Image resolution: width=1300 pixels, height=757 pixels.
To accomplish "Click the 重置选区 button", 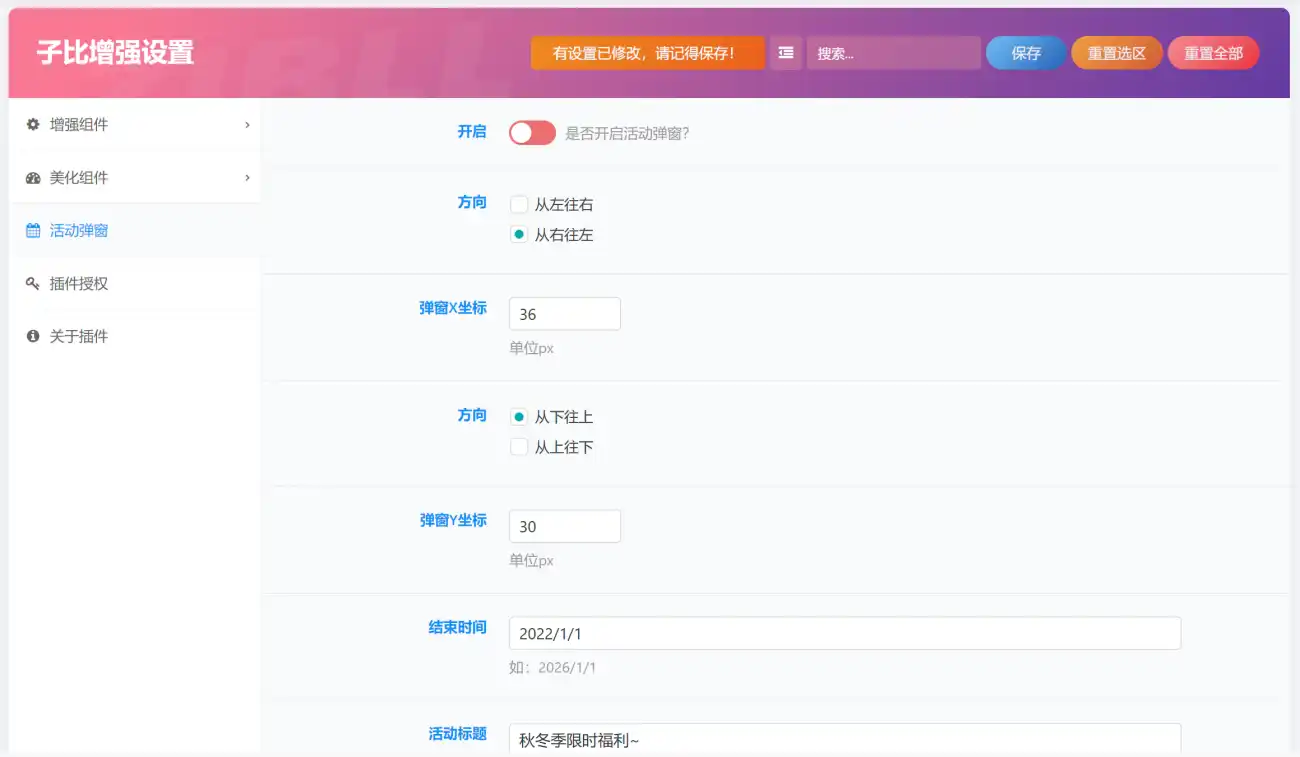I will [1116, 53].
